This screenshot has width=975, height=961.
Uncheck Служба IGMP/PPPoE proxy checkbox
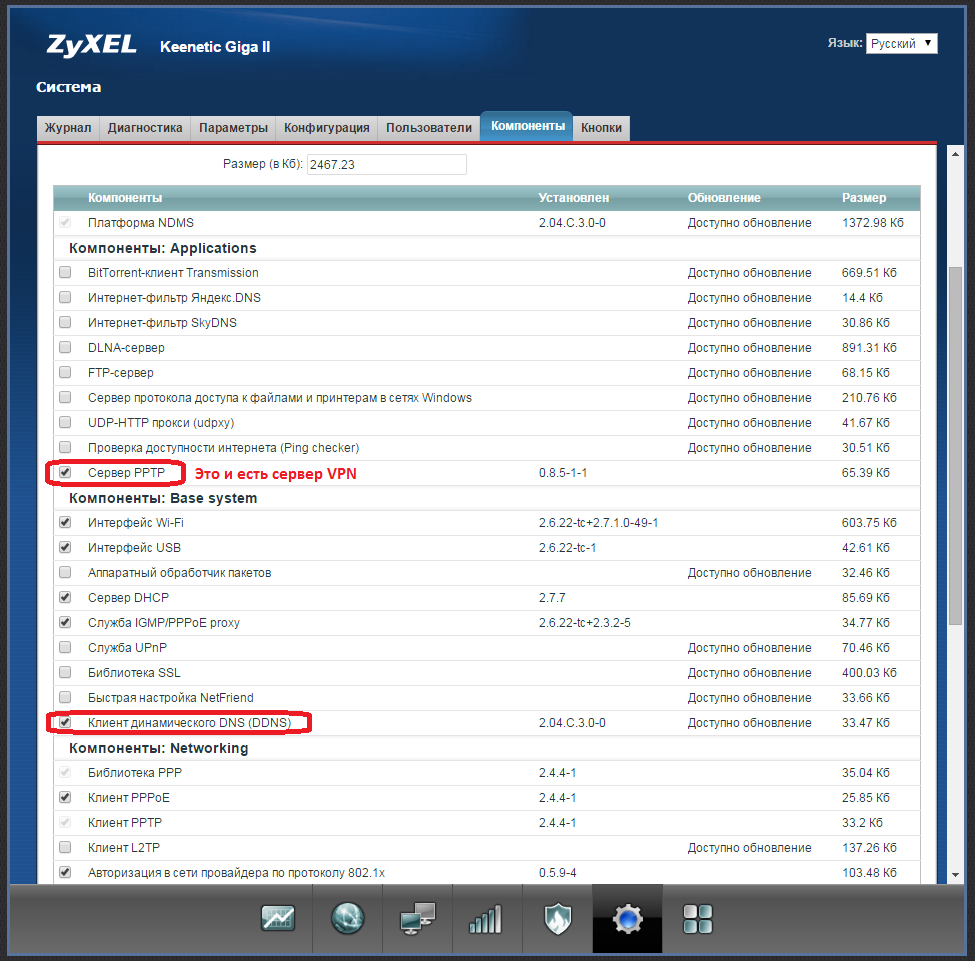[65, 622]
